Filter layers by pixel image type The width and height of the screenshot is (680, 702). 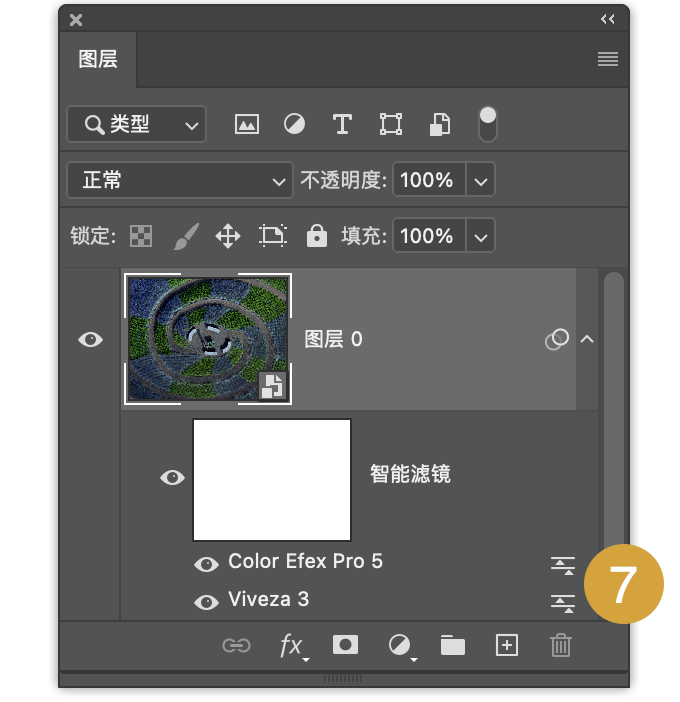tap(247, 124)
